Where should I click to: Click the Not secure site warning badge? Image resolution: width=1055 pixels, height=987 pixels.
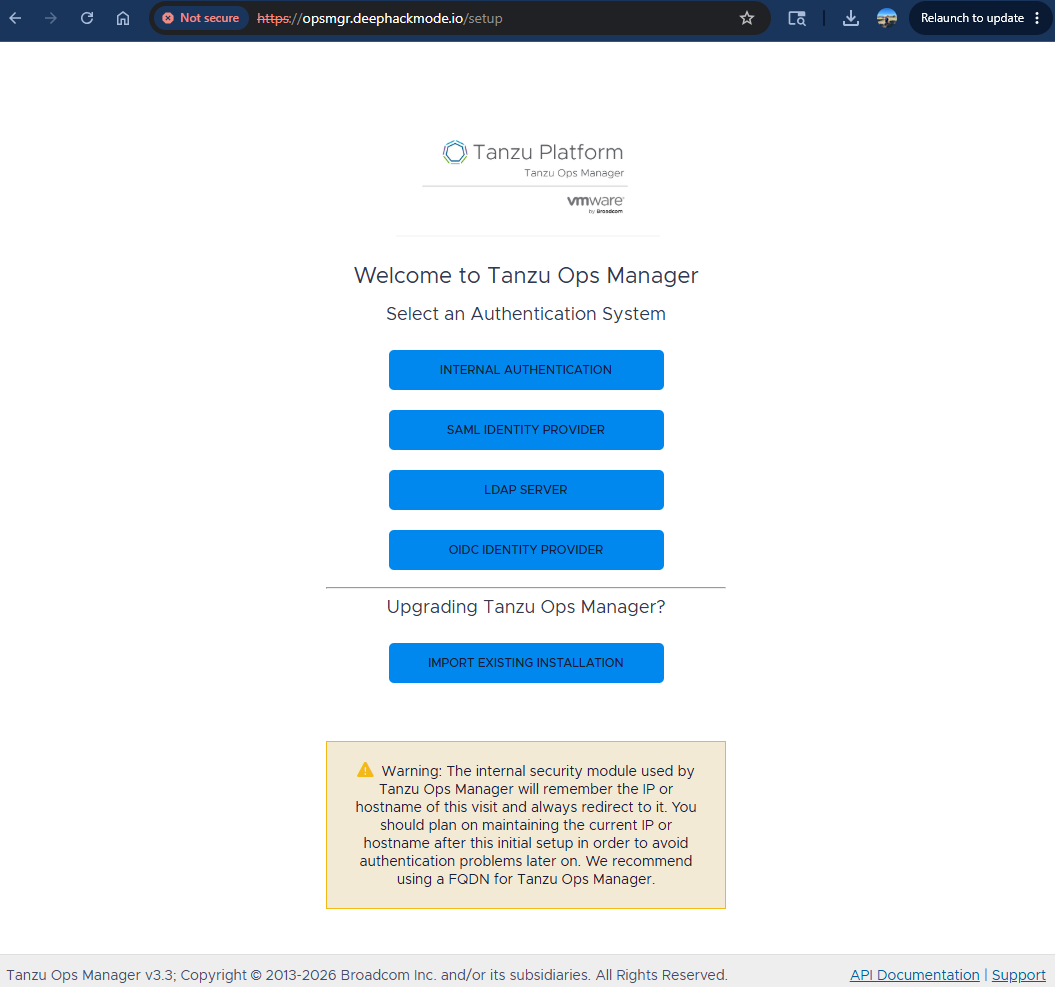click(x=201, y=18)
